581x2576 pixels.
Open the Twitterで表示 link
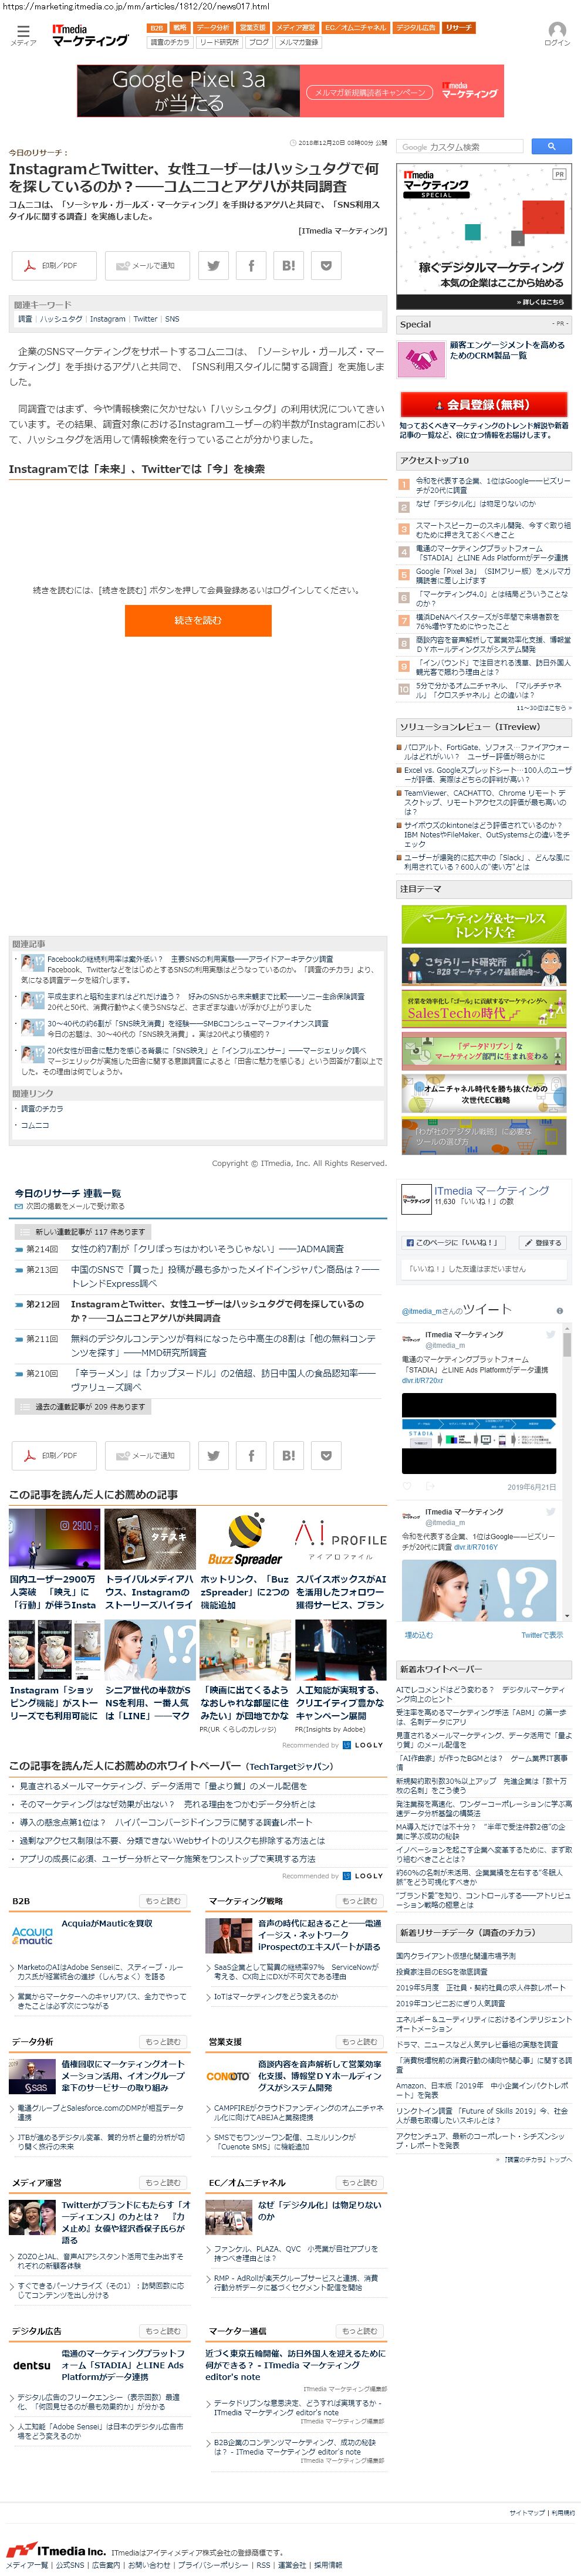pos(542,1635)
